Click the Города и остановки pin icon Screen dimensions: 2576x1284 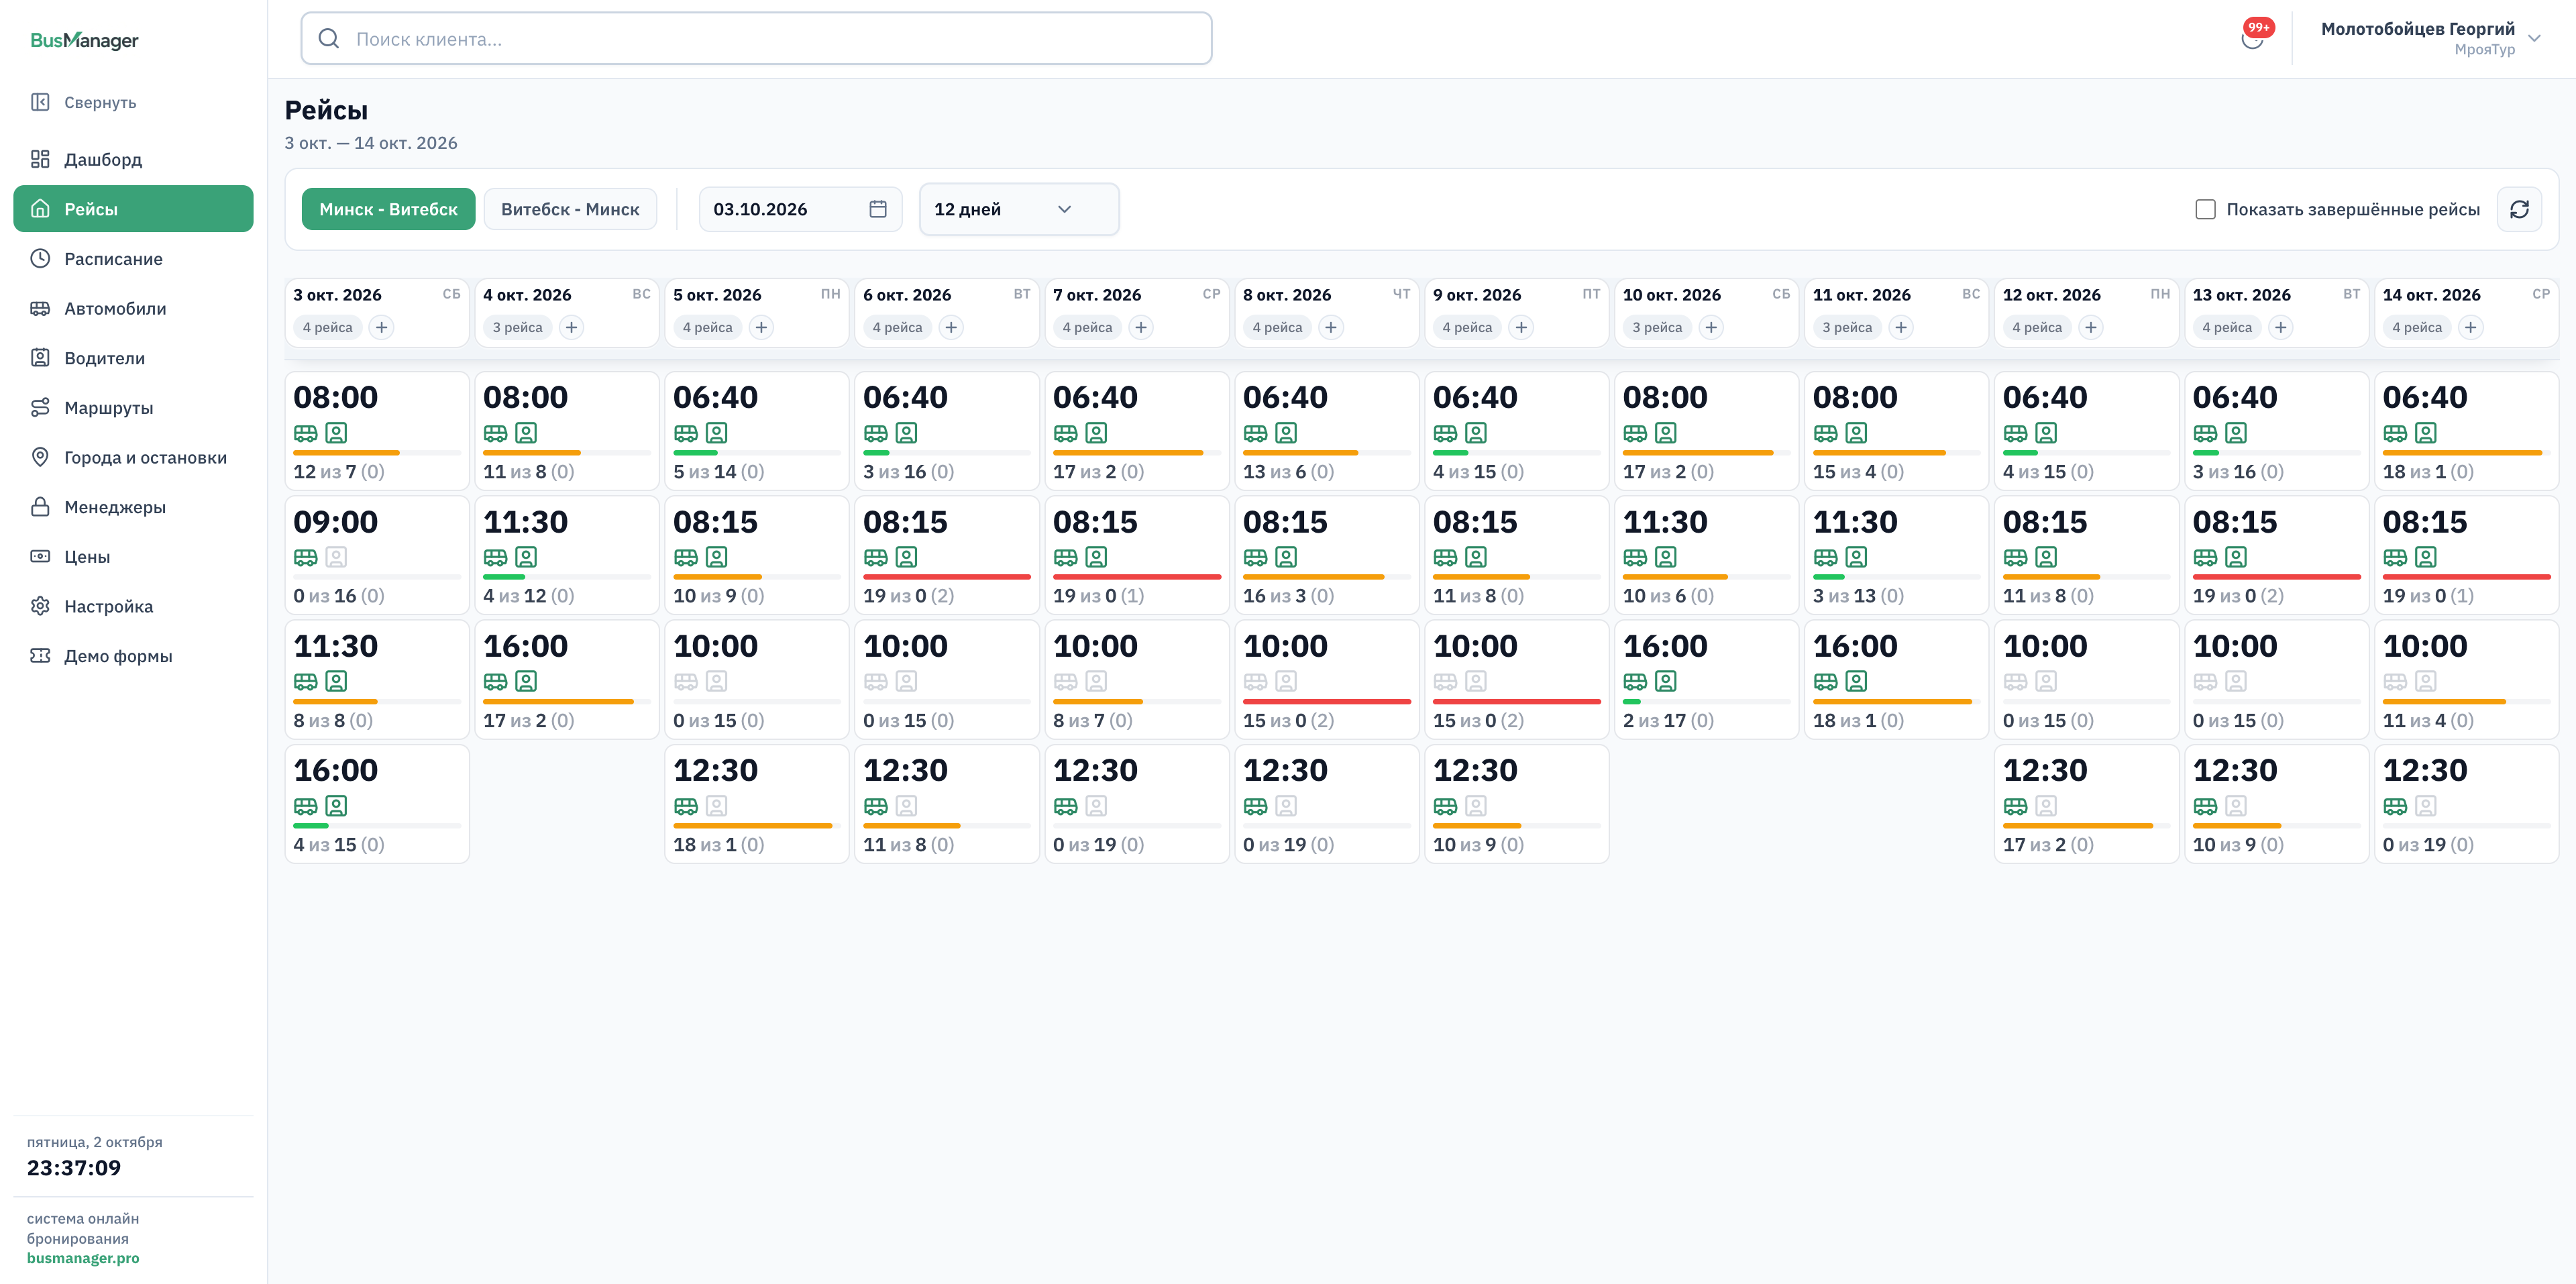40,457
